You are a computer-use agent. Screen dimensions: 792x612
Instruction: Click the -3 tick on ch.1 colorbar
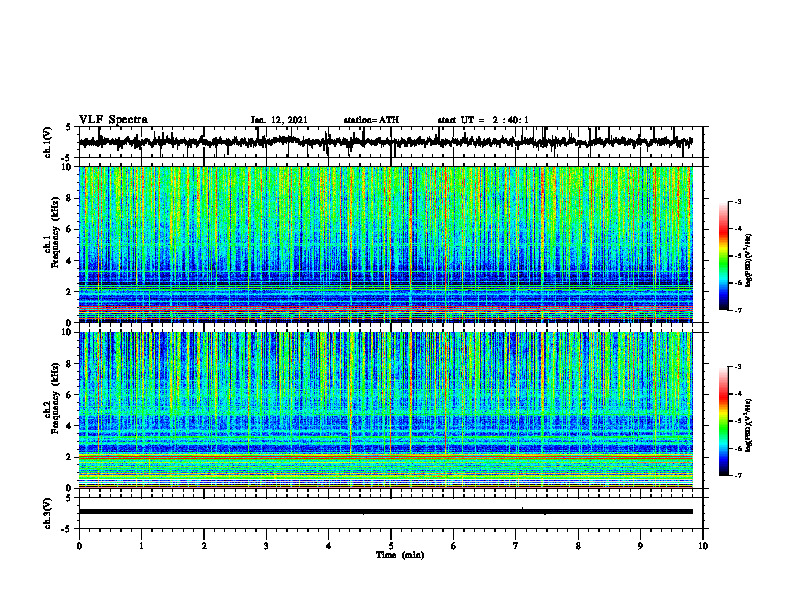(738, 201)
